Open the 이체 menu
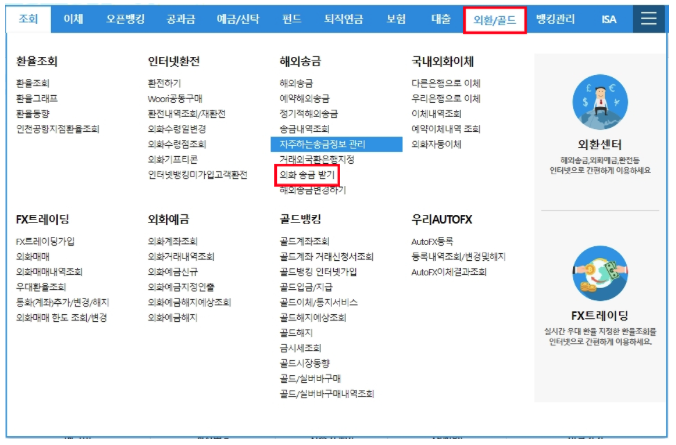Viewport: 676px width, 445px height. tap(73, 19)
